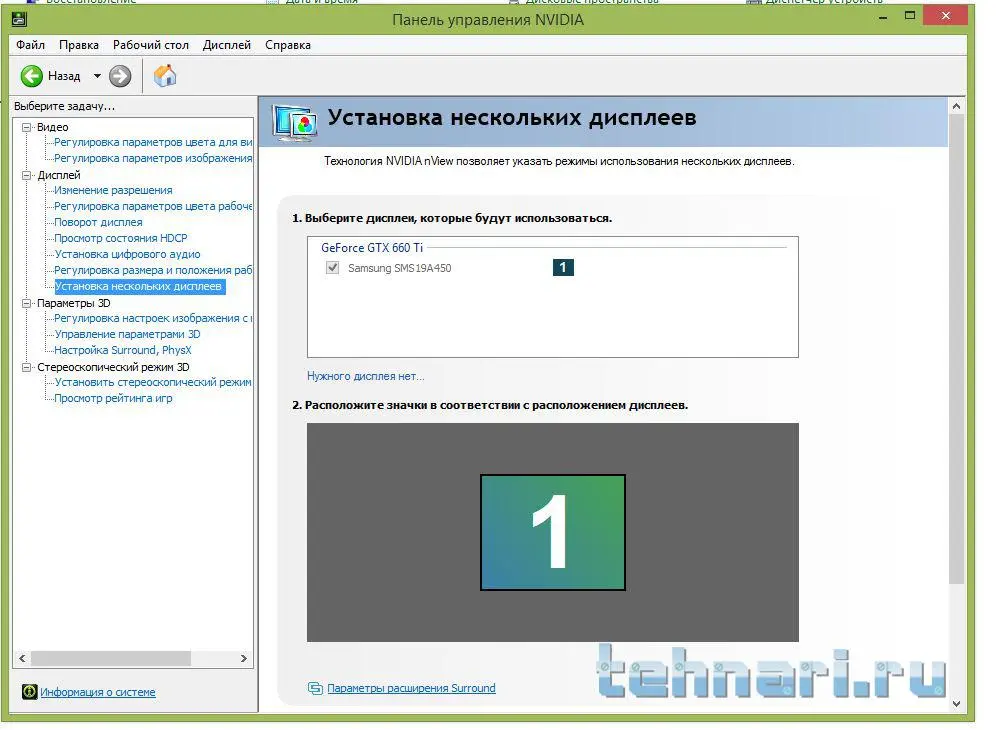Collapse the Стереоскопический режим 3D group
The height and width of the screenshot is (730, 996).
tap(27, 367)
